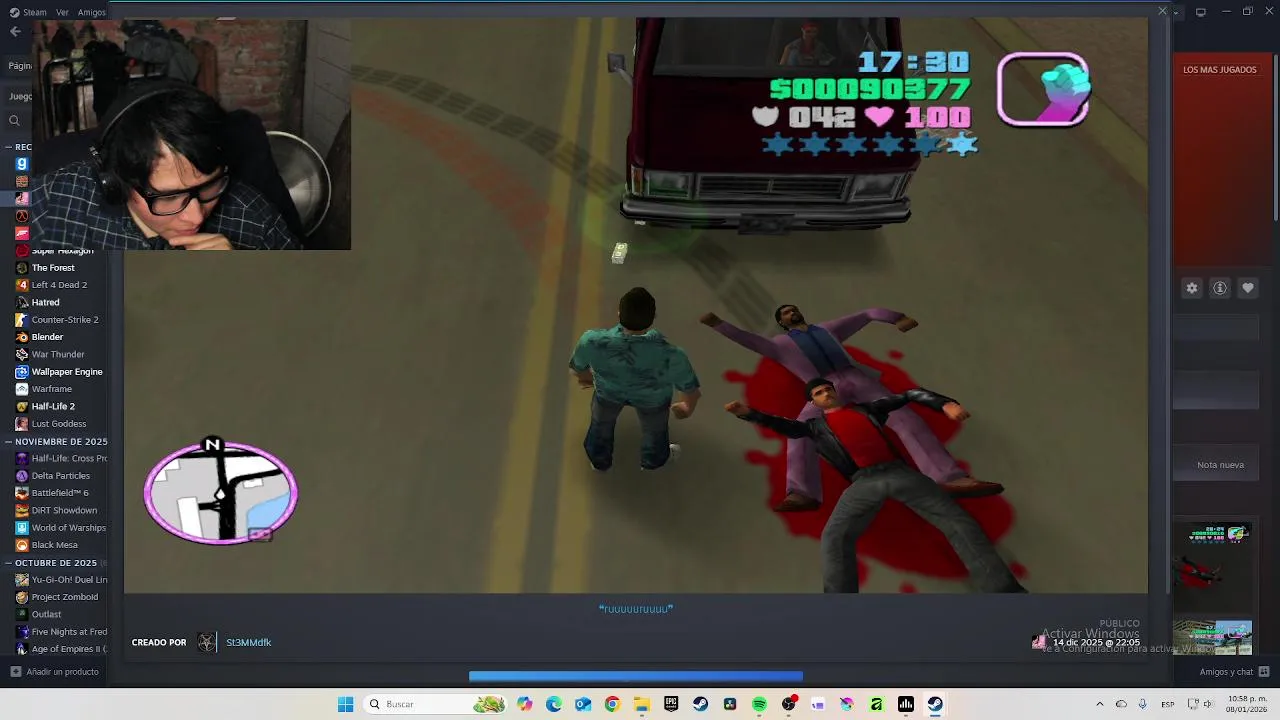This screenshot has height=720, width=1280.
Task: Click the Nota nueva button
Action: click(1221, 465)
